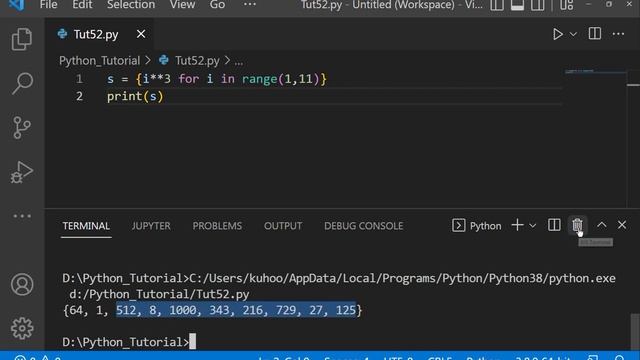Close the Tut52.py tab
The image size is (640, 360).
click(141, 34)
